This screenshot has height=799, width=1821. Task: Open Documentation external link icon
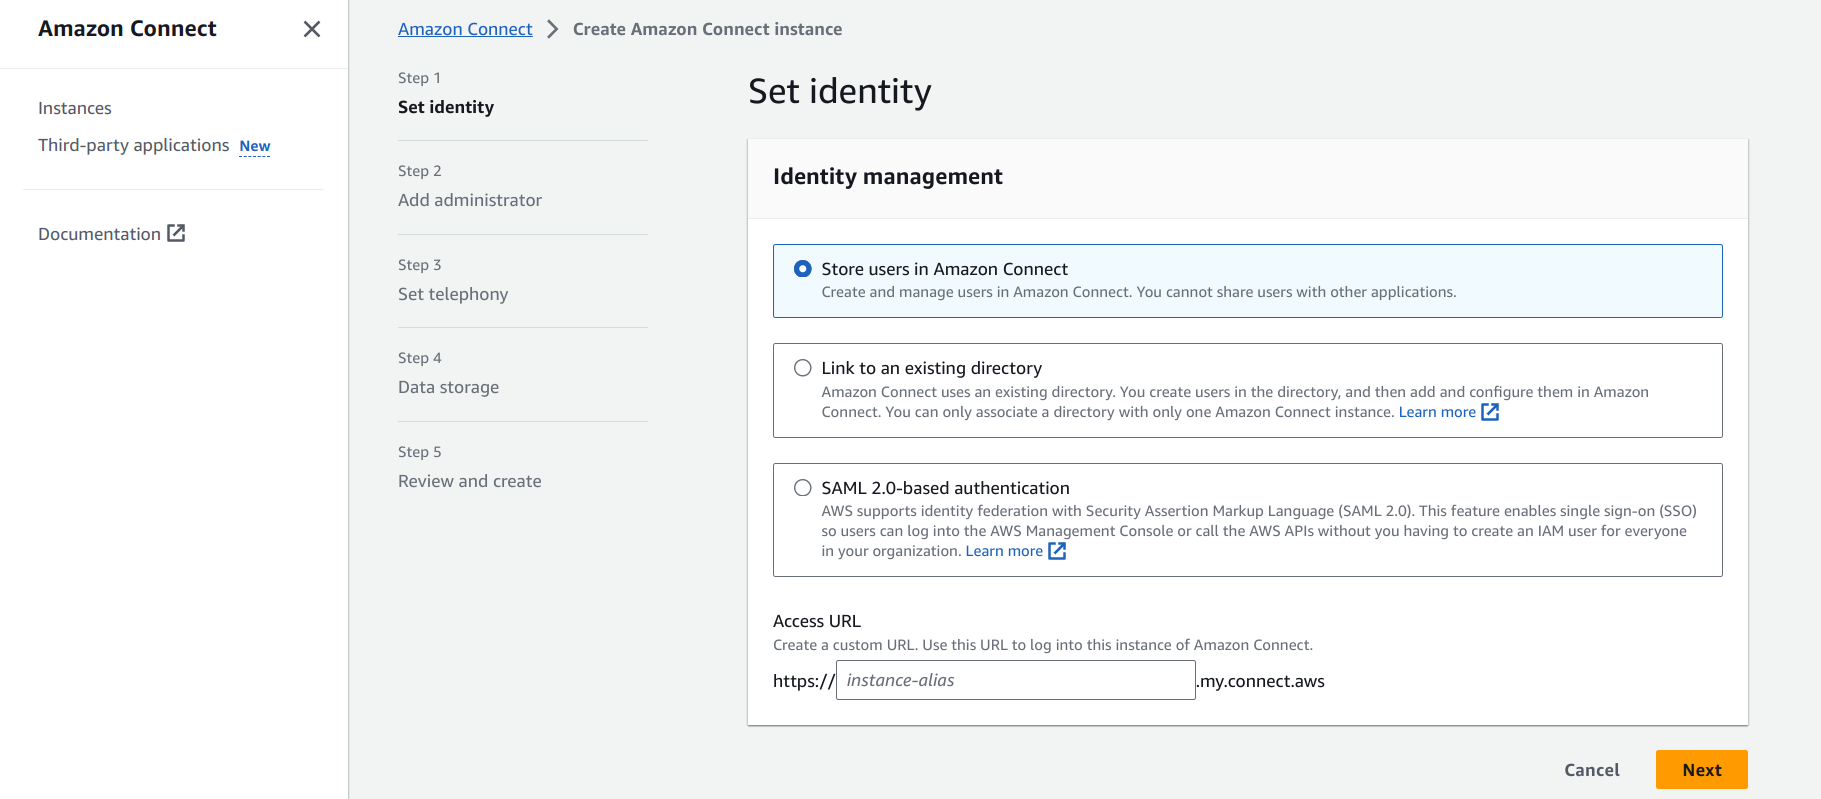coord(176,233)
